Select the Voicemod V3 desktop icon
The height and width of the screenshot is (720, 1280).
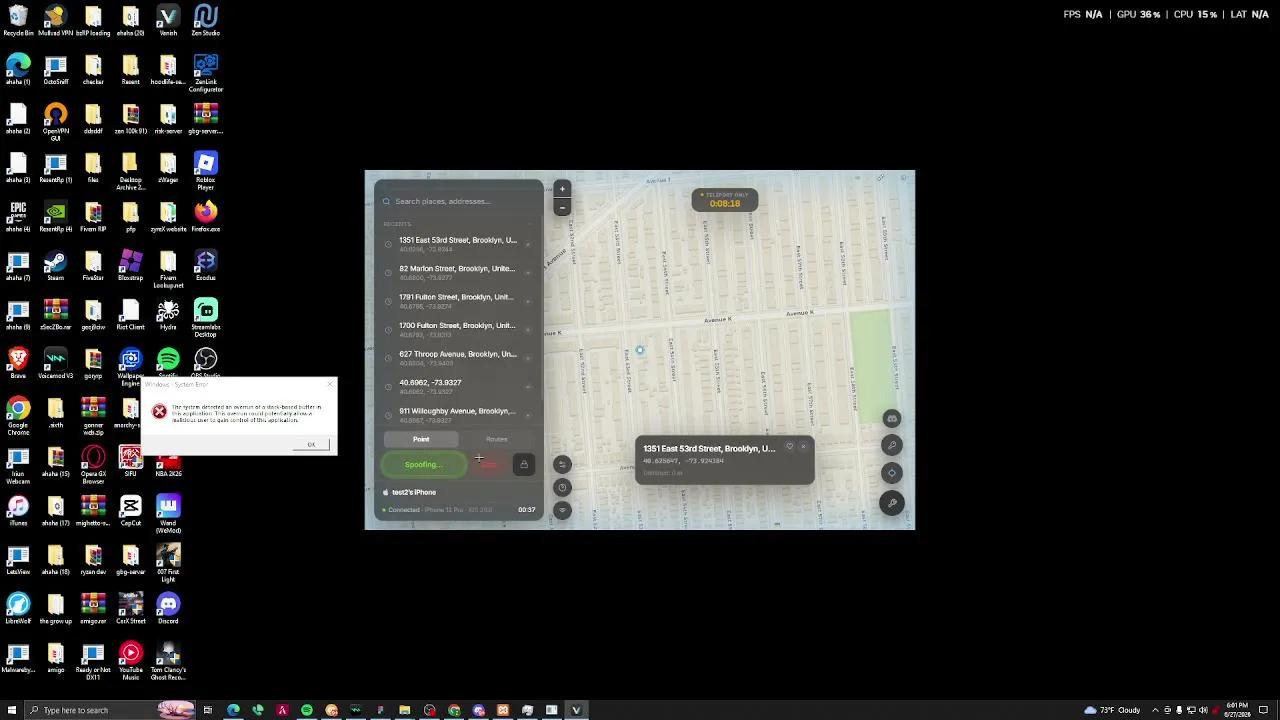coord(55,363)
